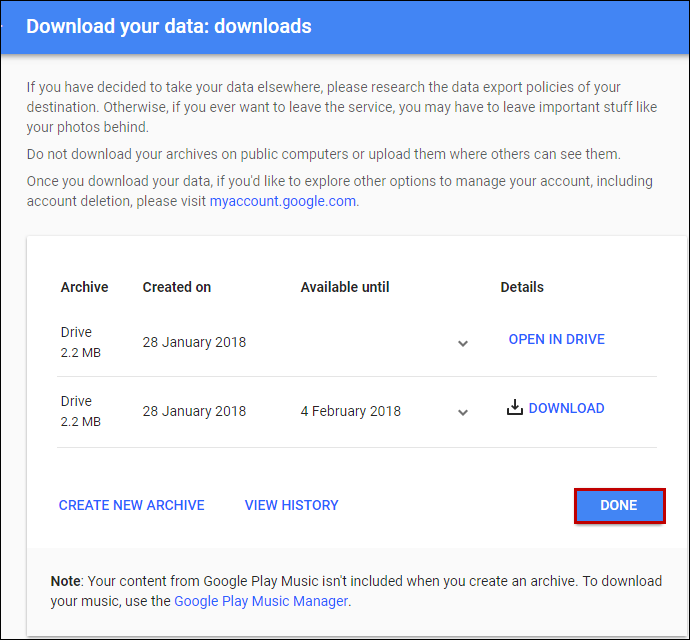The height and width of the screenshot is (640, 690).
Task: Expand the first Drive archive row chevron
Action: [463, 343]
